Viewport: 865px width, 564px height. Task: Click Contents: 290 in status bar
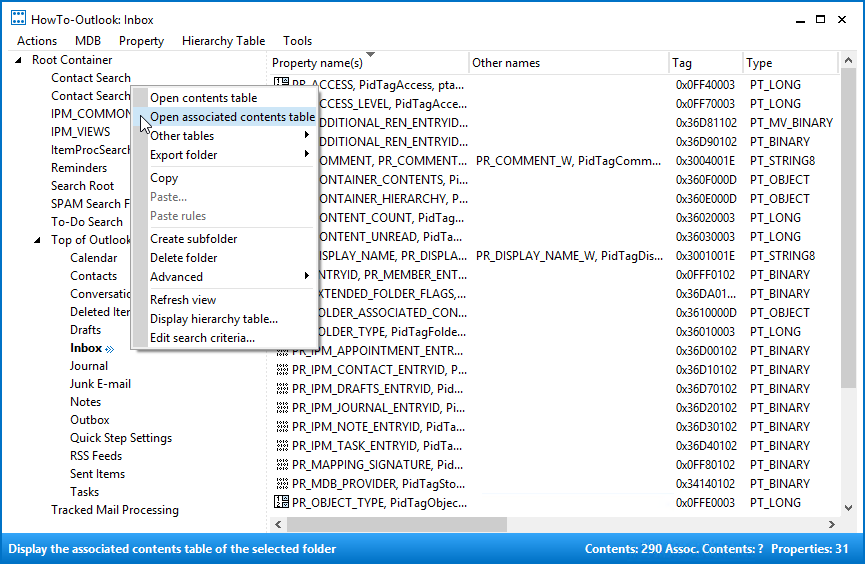click(x=623, y=549)
